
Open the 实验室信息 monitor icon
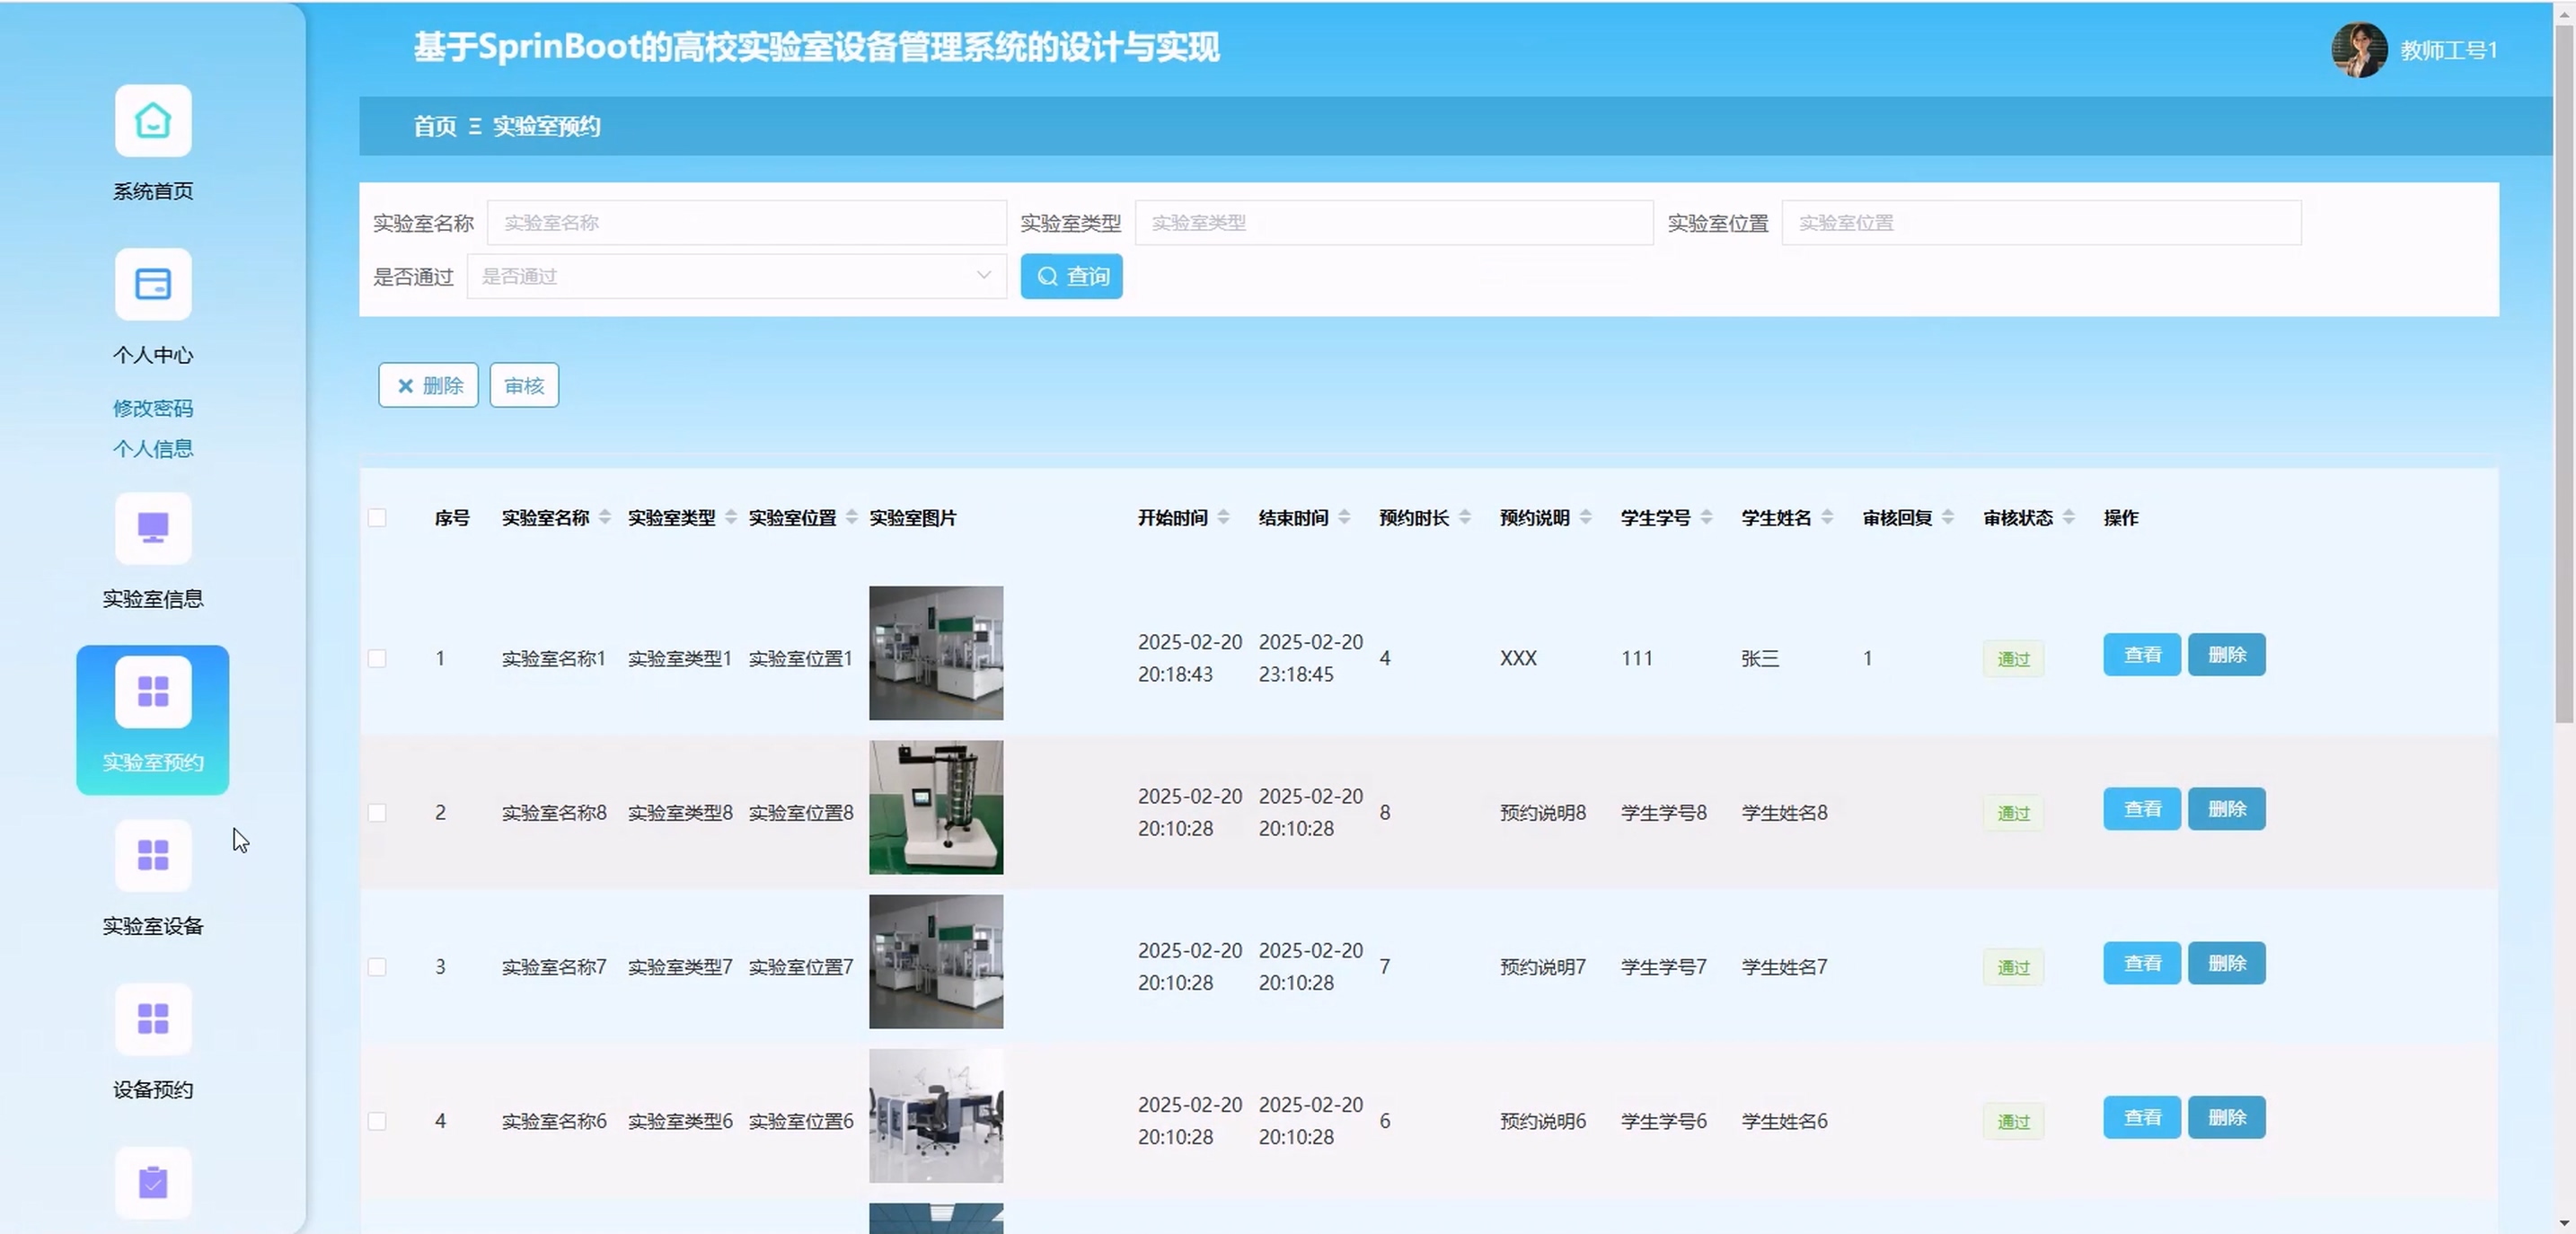coord(153,528)
